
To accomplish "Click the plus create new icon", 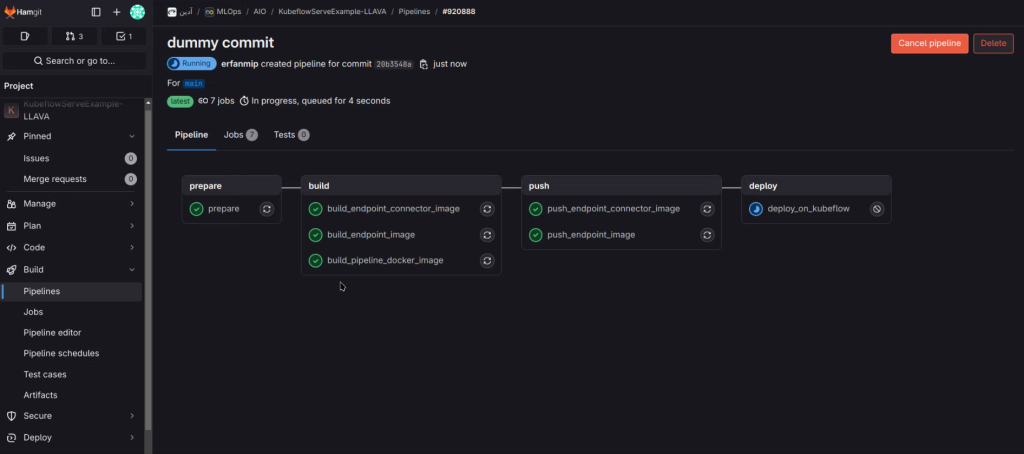I will pos(116,12).
